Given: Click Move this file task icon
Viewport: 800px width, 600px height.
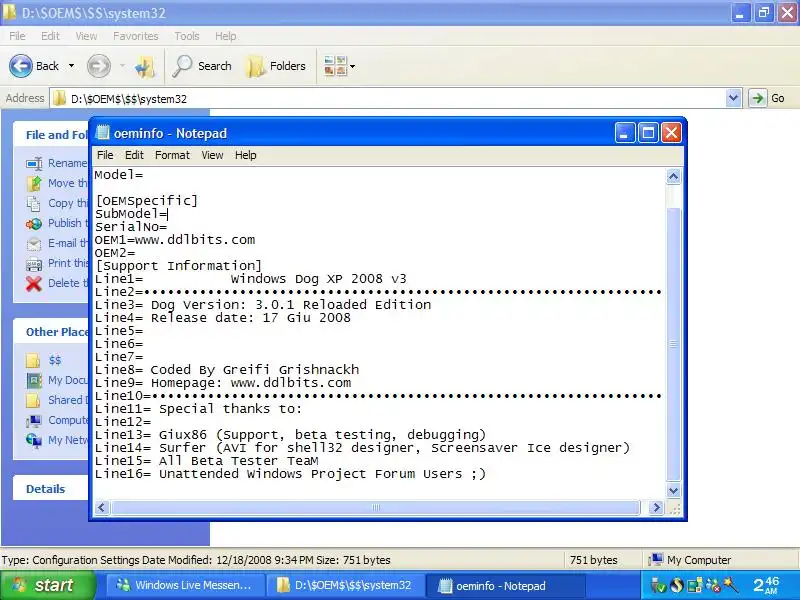Looking at the screenshot, I should tap(34, 183).
